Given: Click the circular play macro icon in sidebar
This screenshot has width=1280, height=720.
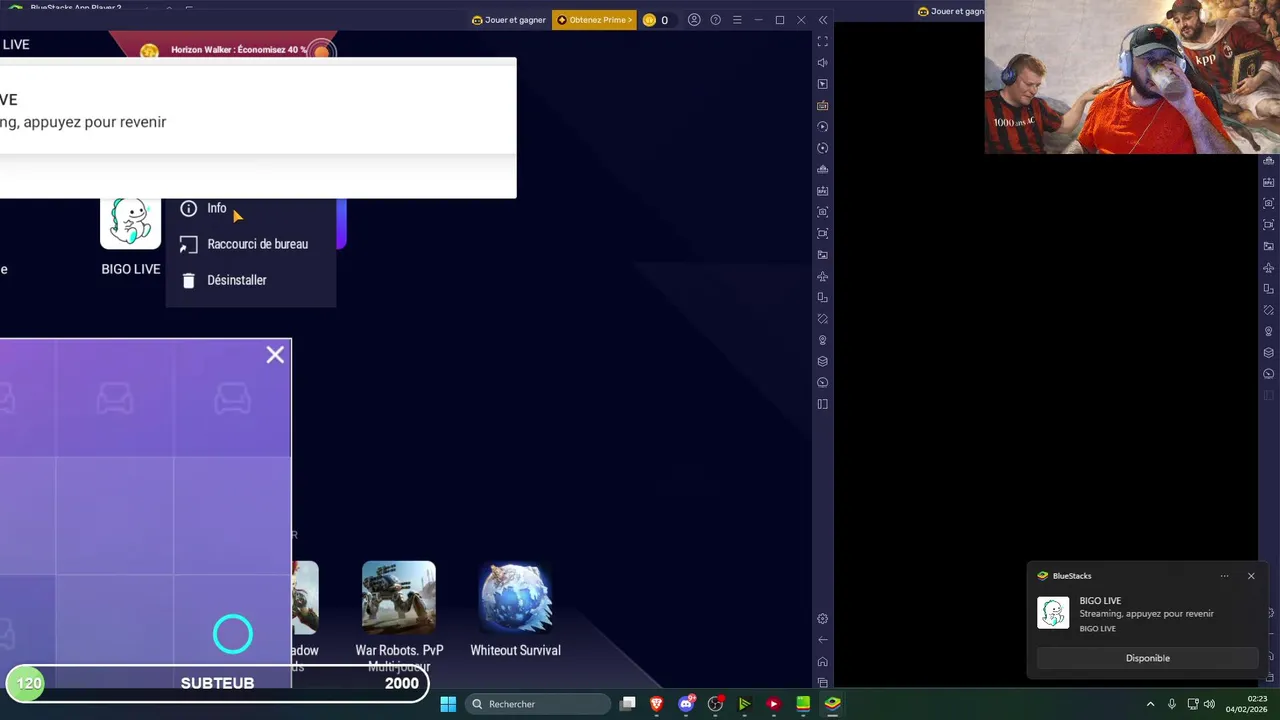Looking at the screenshot, I should click(x=822, y=127).
